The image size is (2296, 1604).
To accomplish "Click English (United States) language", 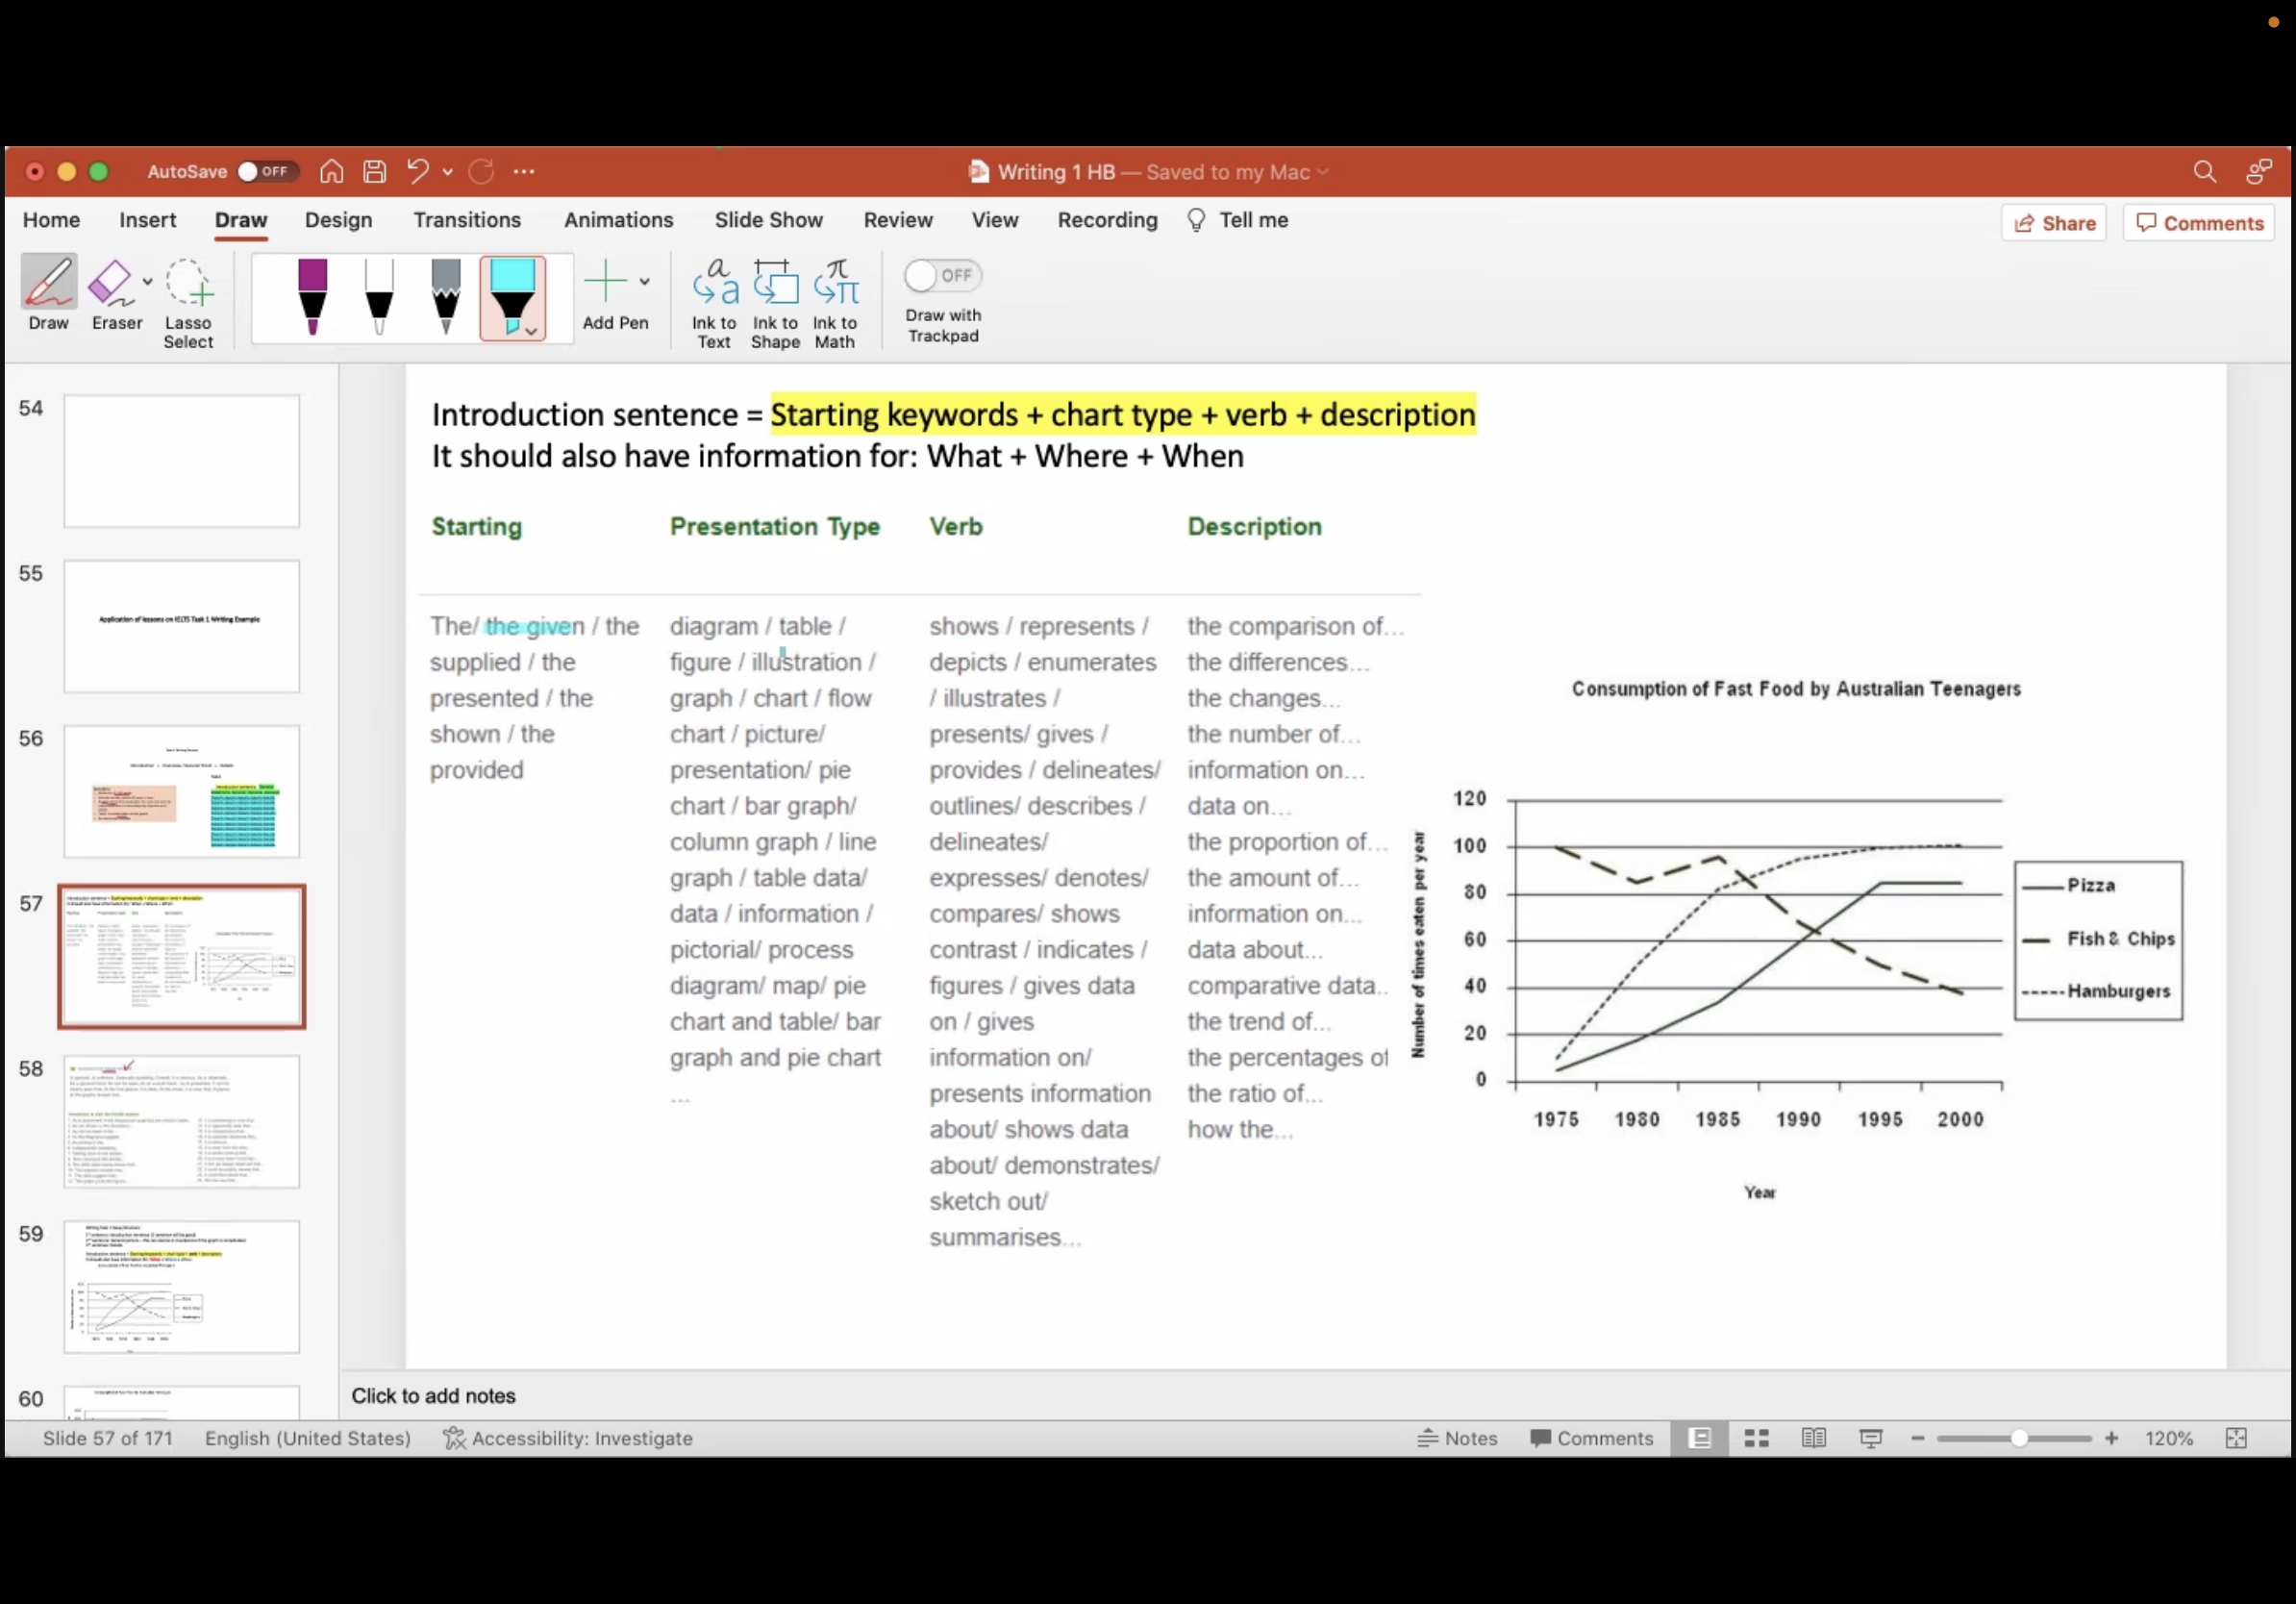I will click(308, 1438).
